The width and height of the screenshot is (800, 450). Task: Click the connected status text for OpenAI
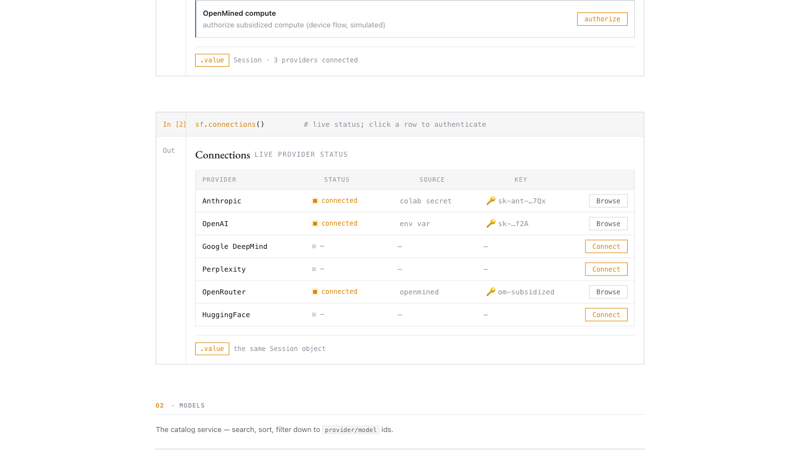(339, 223)
